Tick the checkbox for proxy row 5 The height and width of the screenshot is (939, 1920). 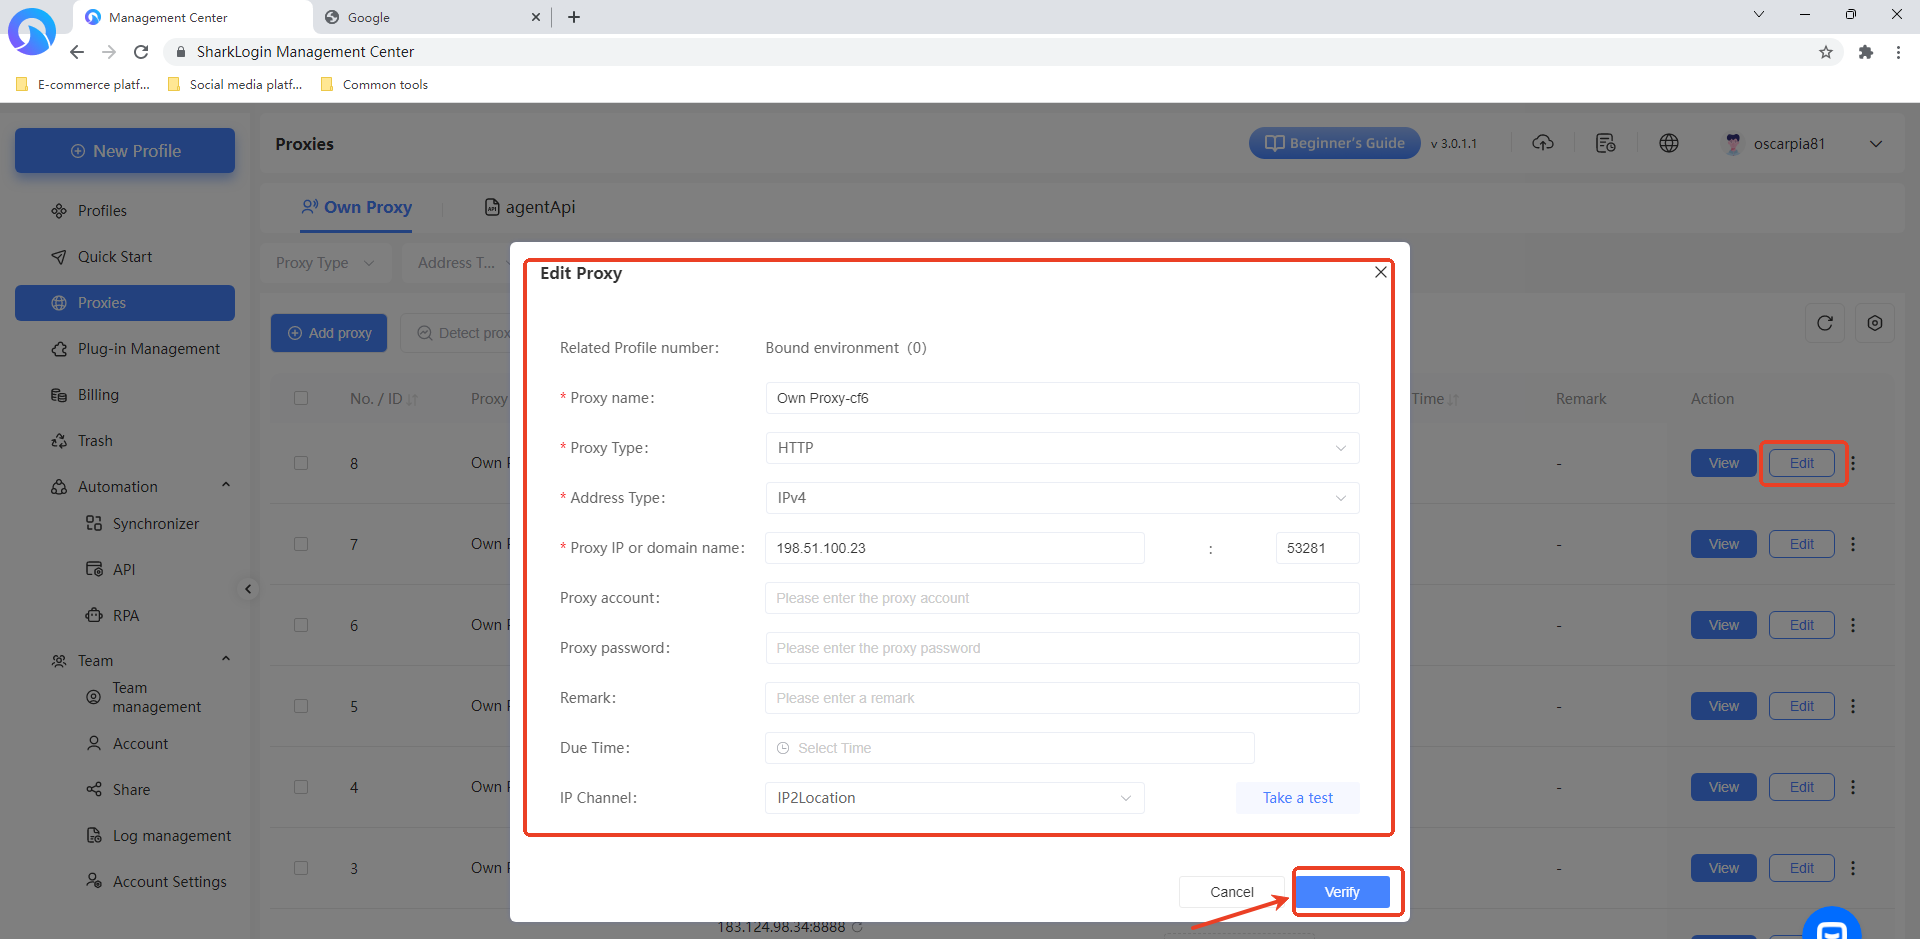pyautogui.click(x=301, y=706)
